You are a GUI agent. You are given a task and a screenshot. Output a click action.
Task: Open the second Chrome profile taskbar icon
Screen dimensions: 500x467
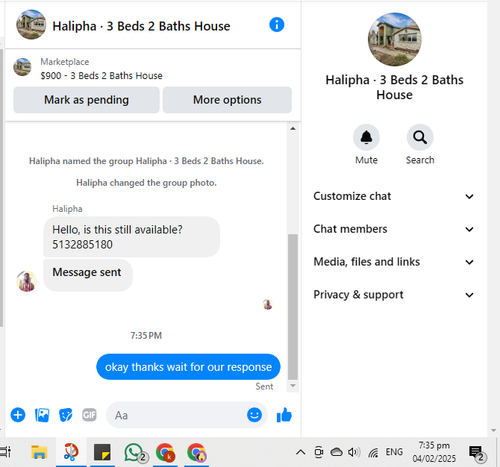(197, 453)
